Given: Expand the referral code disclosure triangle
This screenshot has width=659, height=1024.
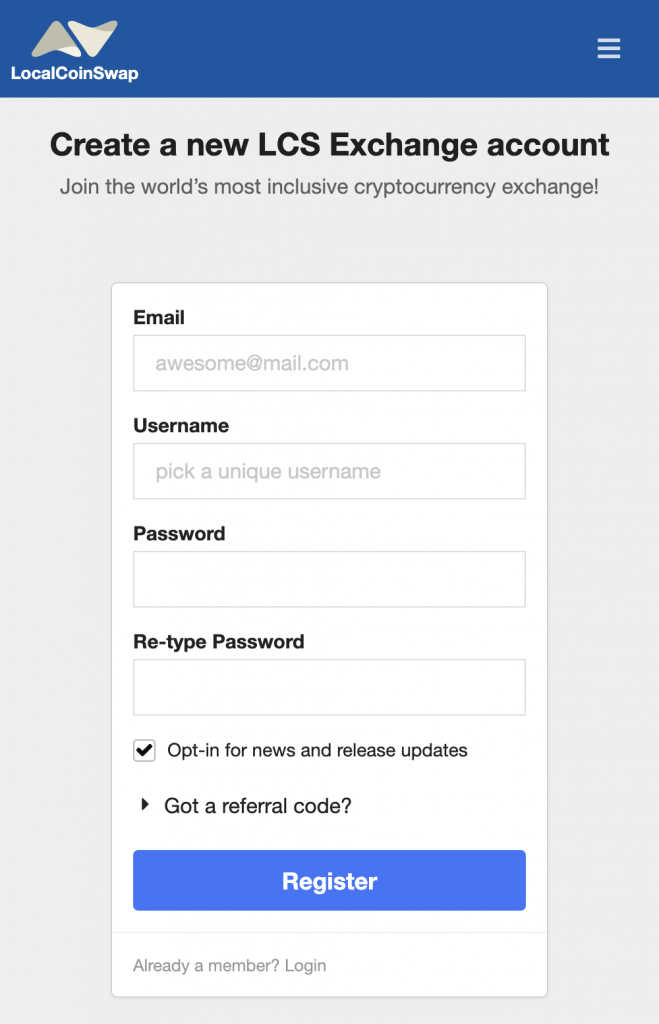Looking at the screenshot, I should [145, 805].
